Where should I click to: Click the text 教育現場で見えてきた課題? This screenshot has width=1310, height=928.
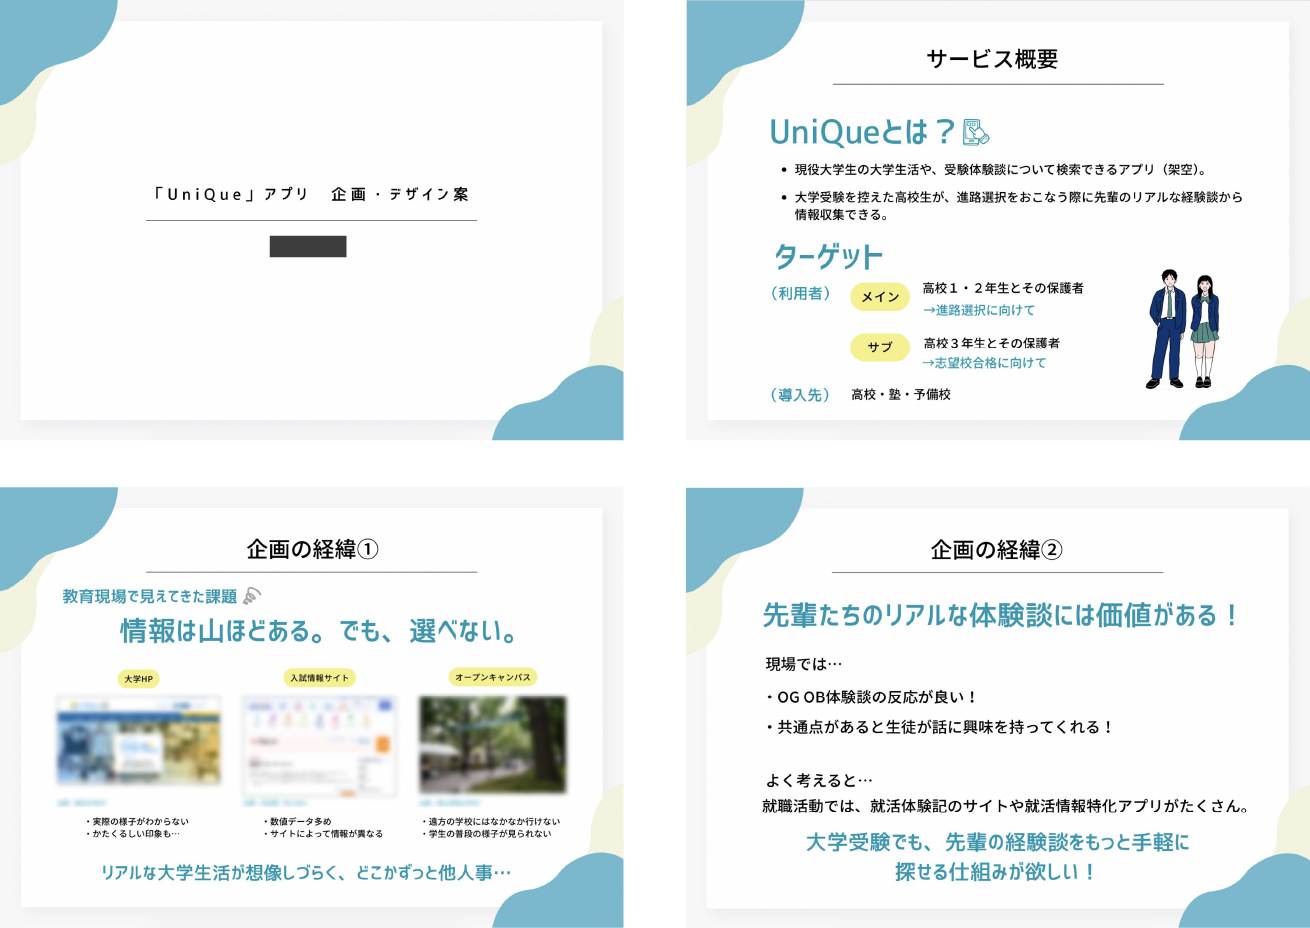click(x=150, y=597)
